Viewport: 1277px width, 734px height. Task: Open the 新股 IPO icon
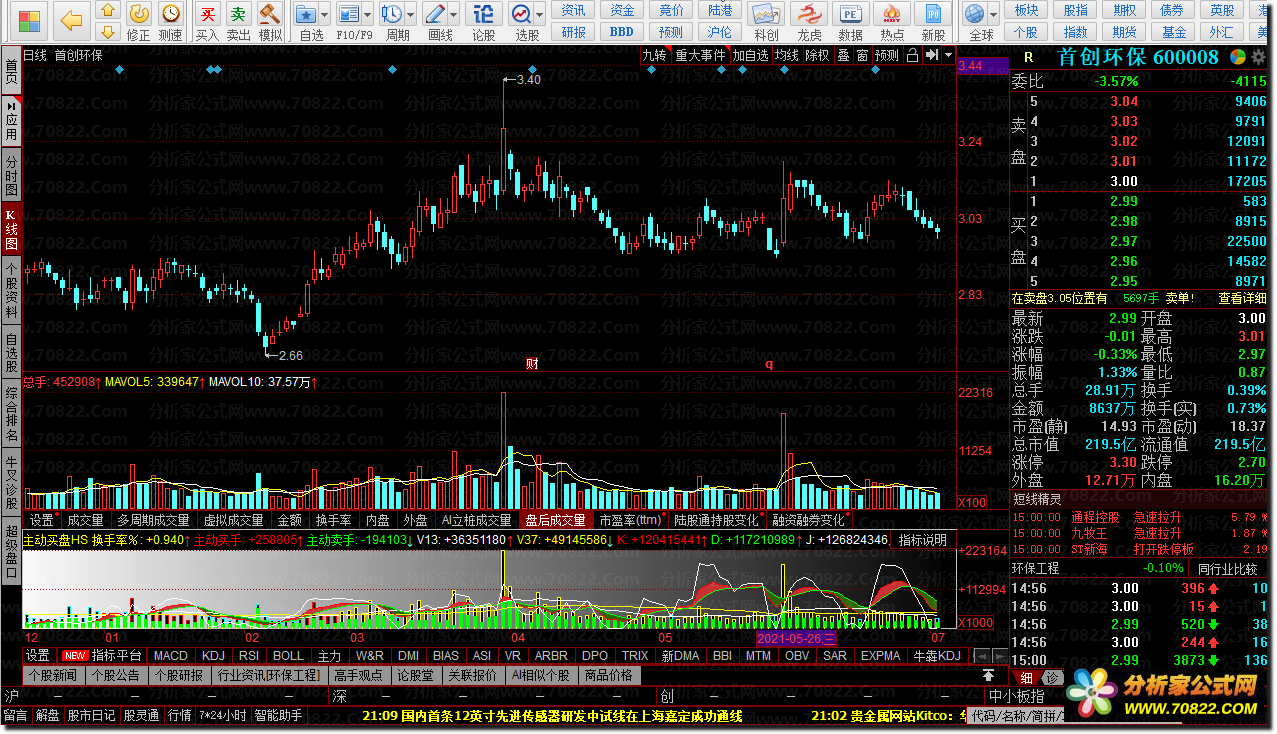tap(934, 14)
